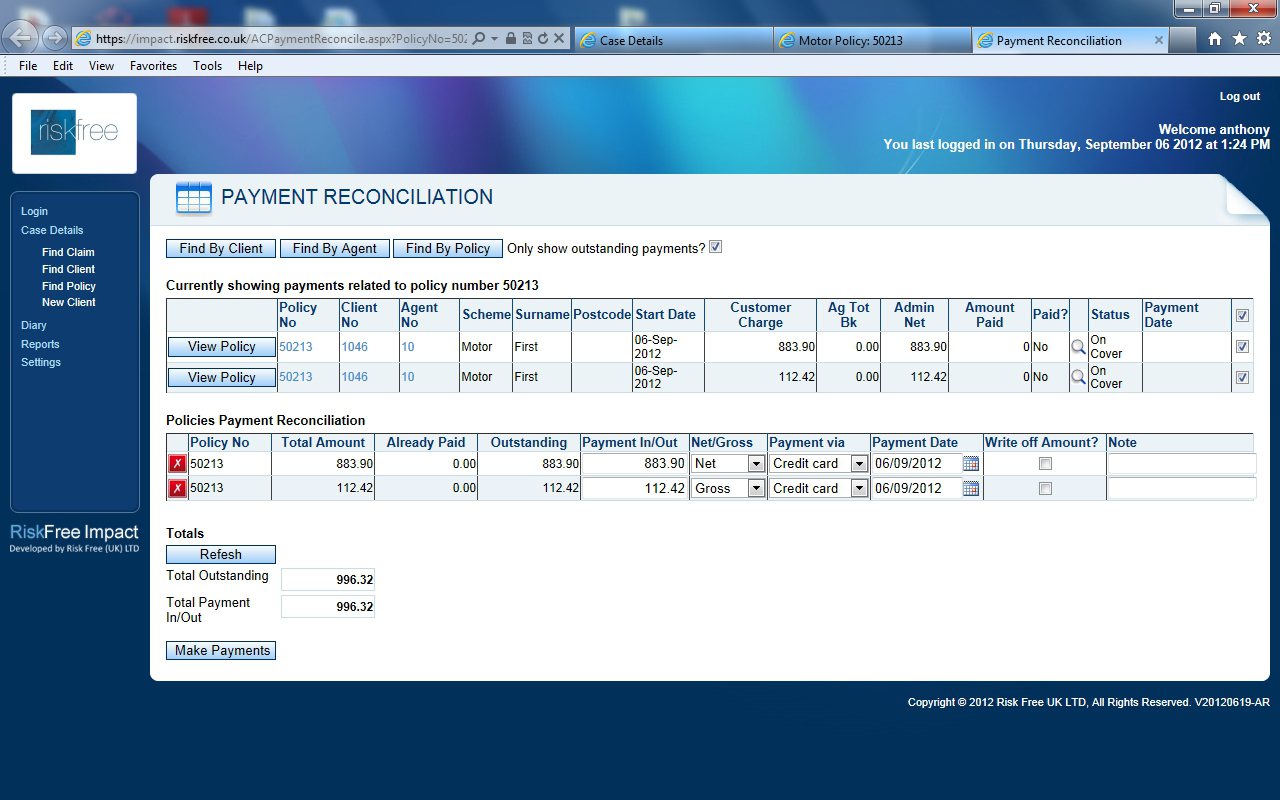1280x800 pixels.
Task: Click the Total Outstanding value field
Action: click(328, 580)
